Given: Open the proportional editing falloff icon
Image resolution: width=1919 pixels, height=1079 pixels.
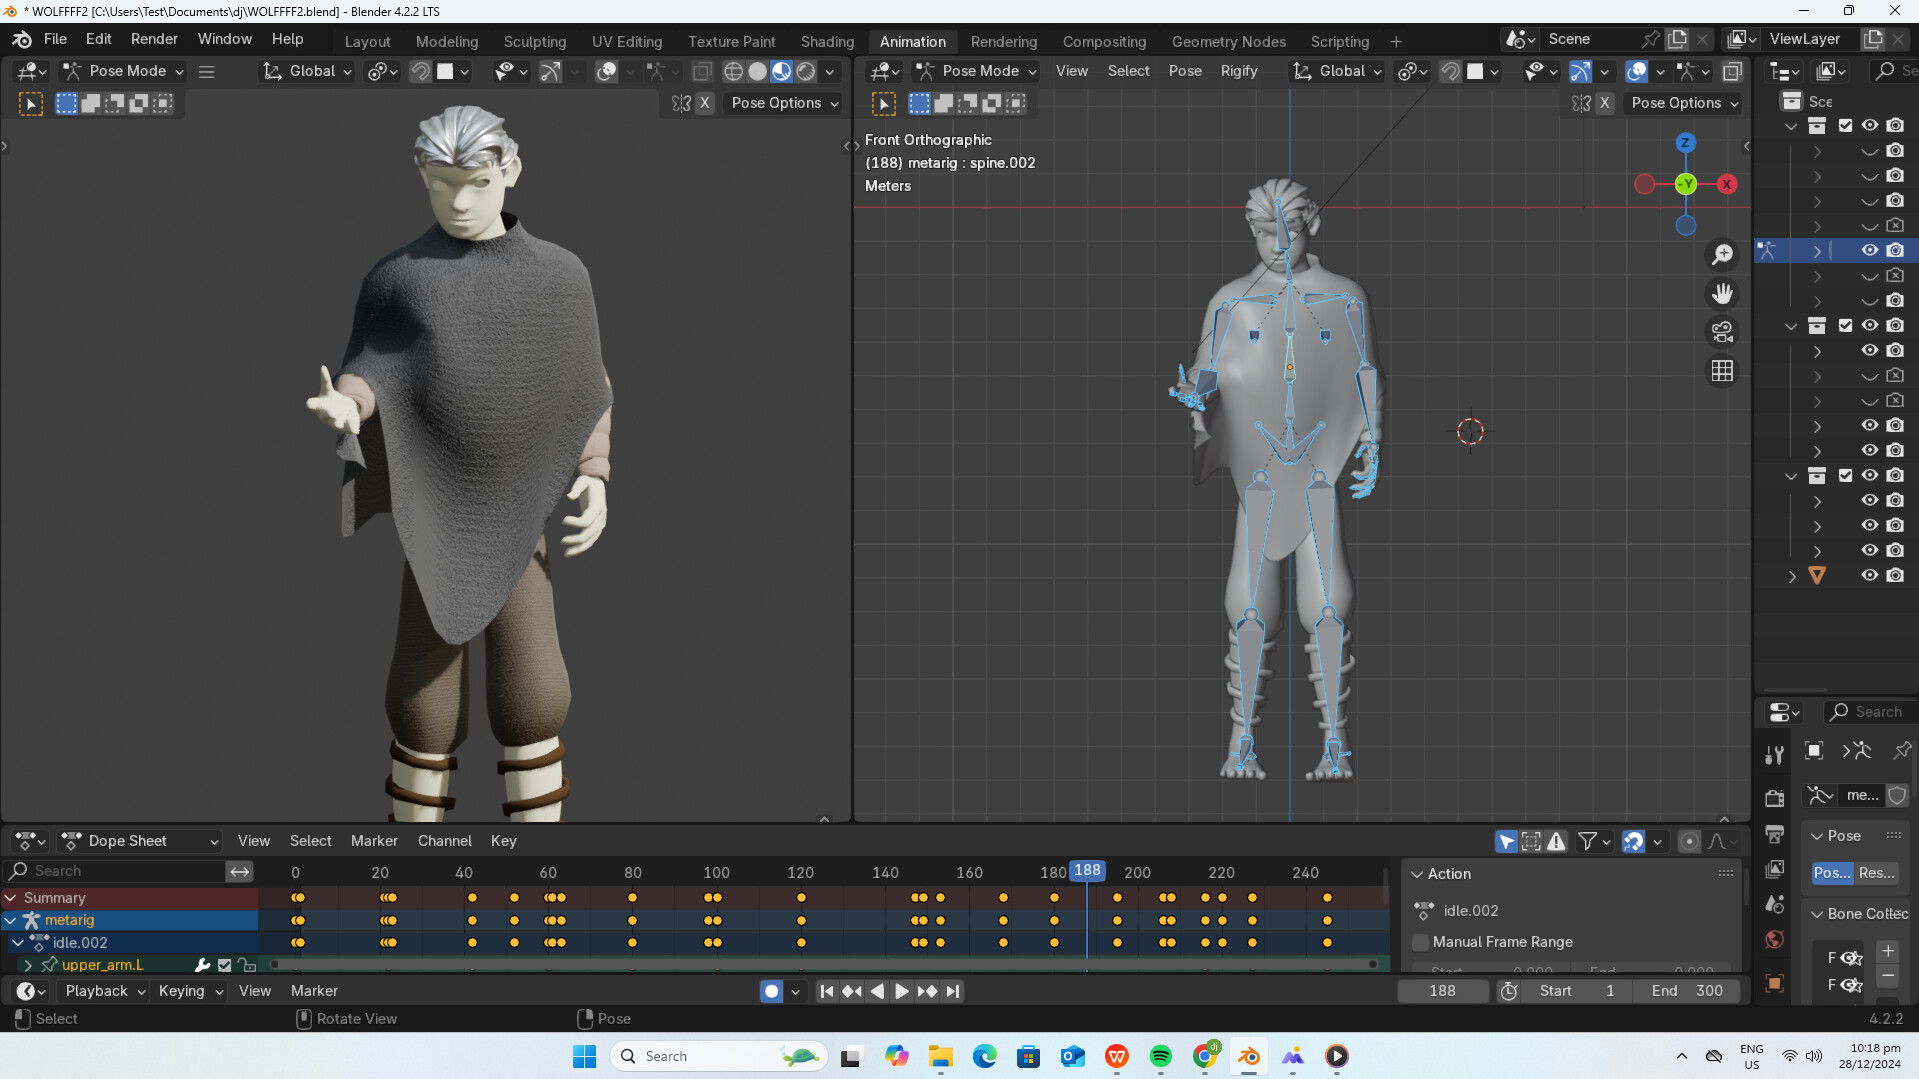Looking at the screenshot, I should pyautogui.click(x=1718, y=841).
